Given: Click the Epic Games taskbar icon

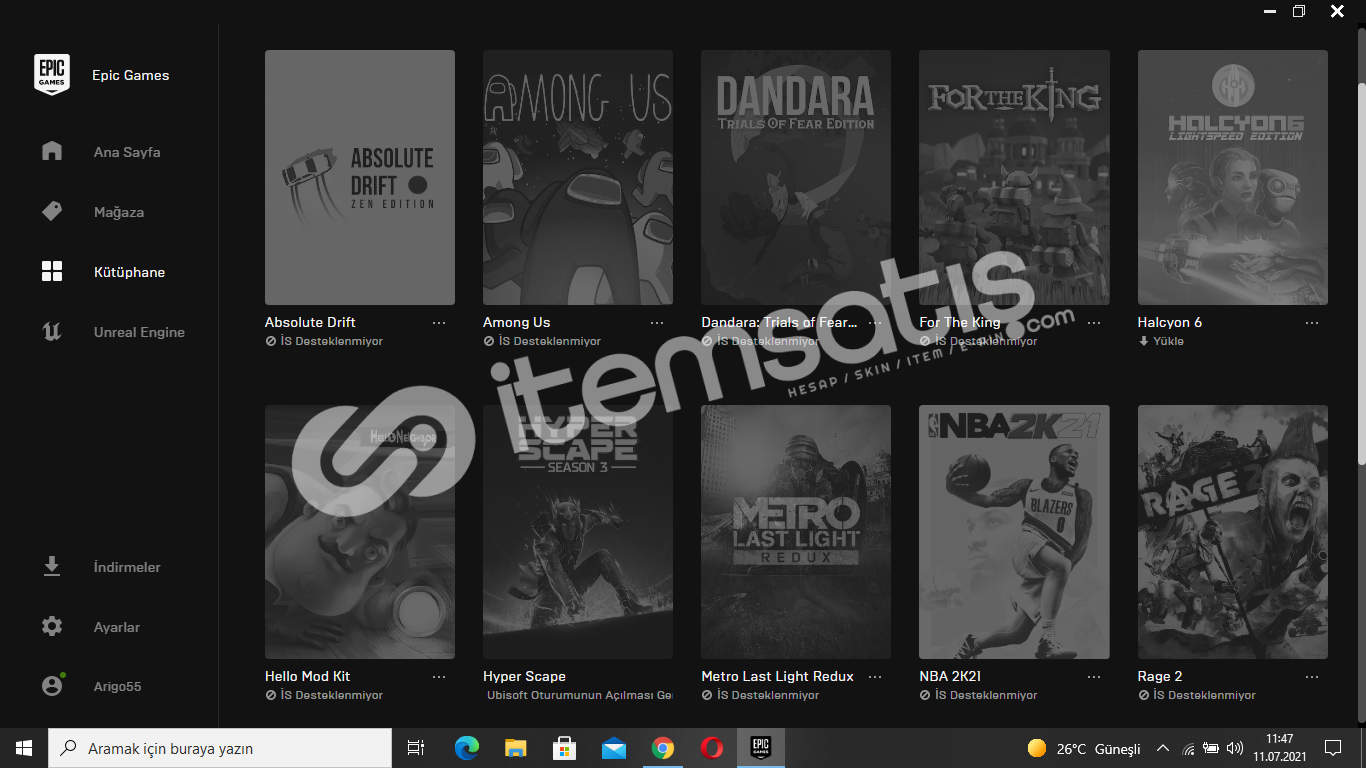Looking at the screenshot, I should (760, 747).
